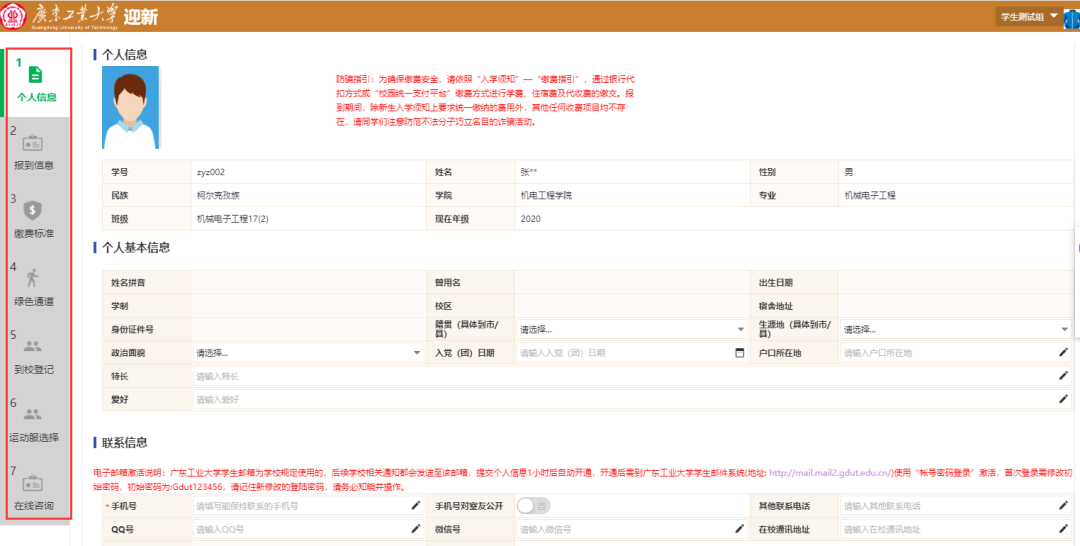Click the 其他联系电话 input field

(x=956, y=505)
